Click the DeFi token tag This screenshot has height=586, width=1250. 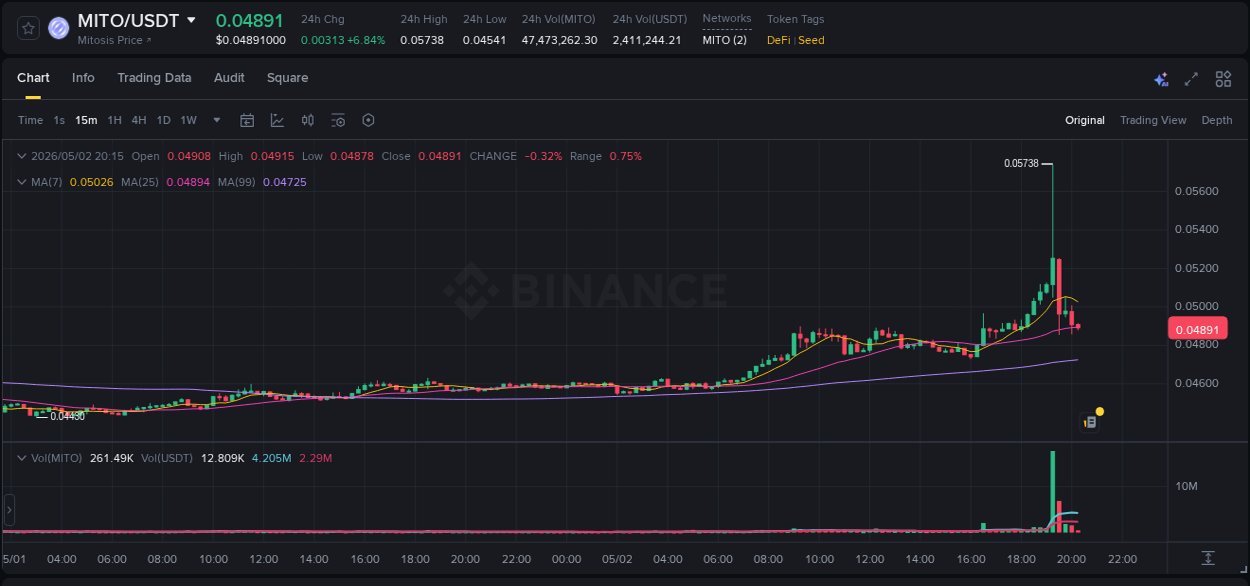point(778,40)
